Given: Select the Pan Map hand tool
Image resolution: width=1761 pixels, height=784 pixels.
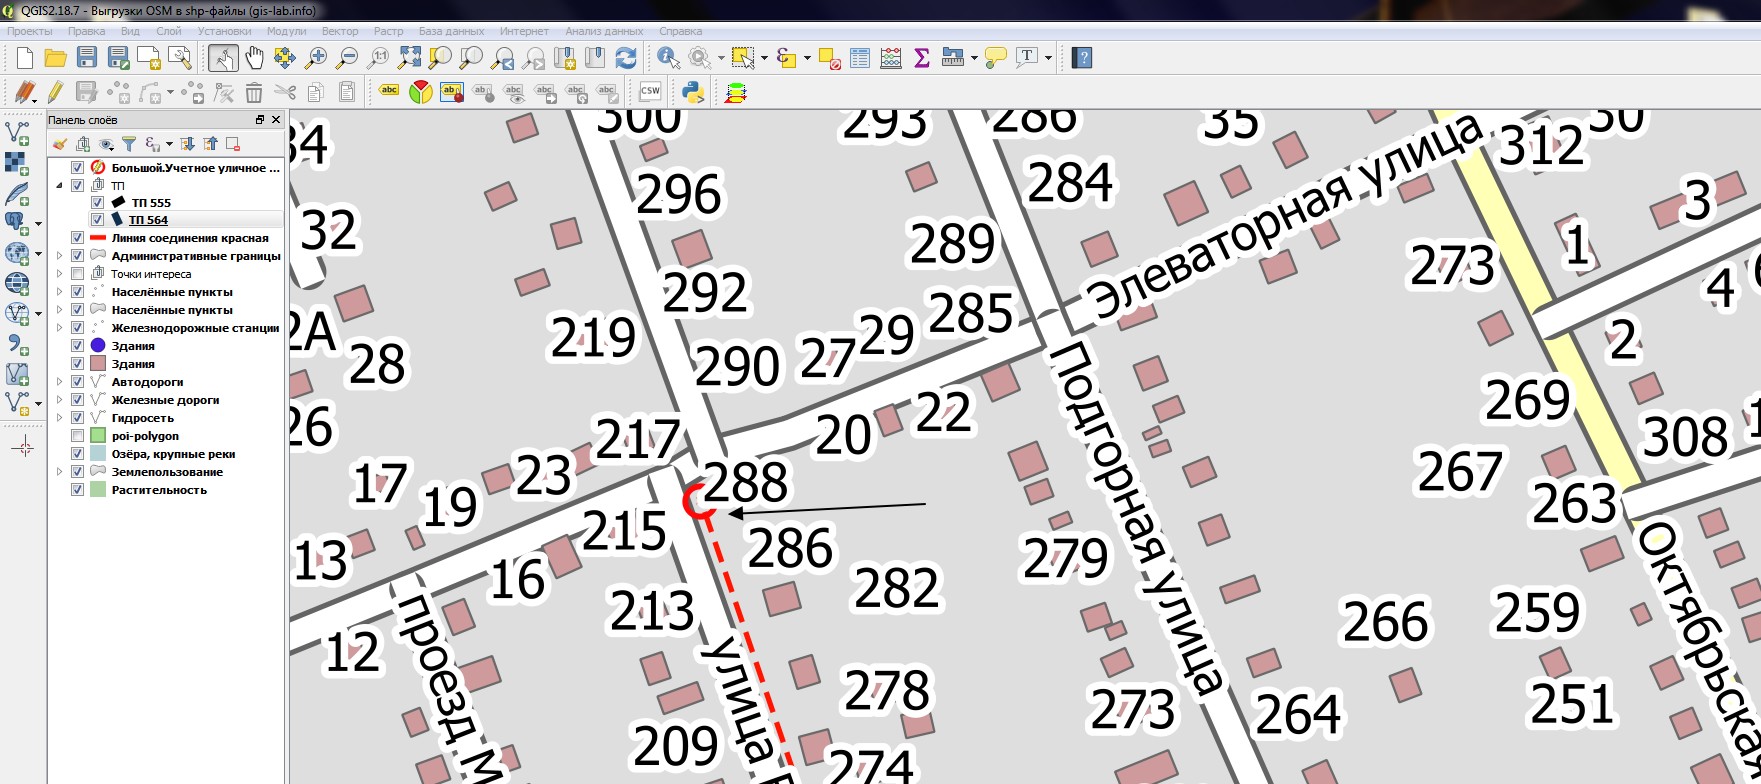Looking at the screenshot, I should click(254, 58).
